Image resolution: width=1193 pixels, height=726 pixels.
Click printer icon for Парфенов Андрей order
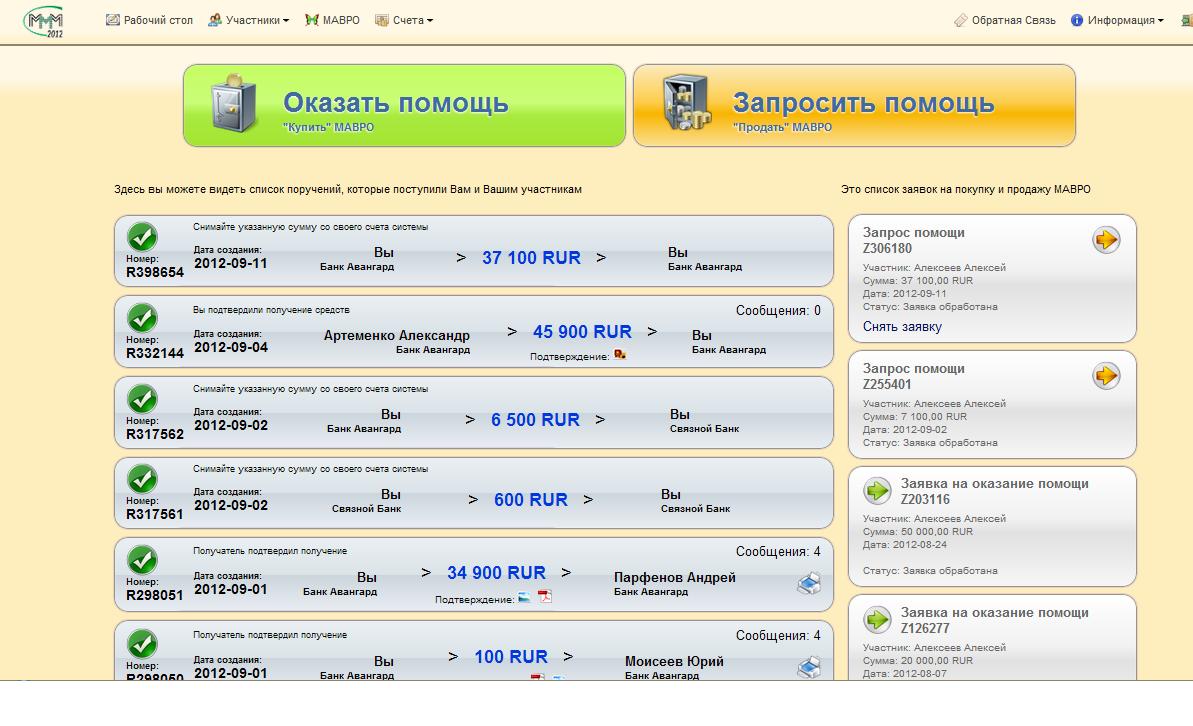pyautogui.click(x=809, y=583)
